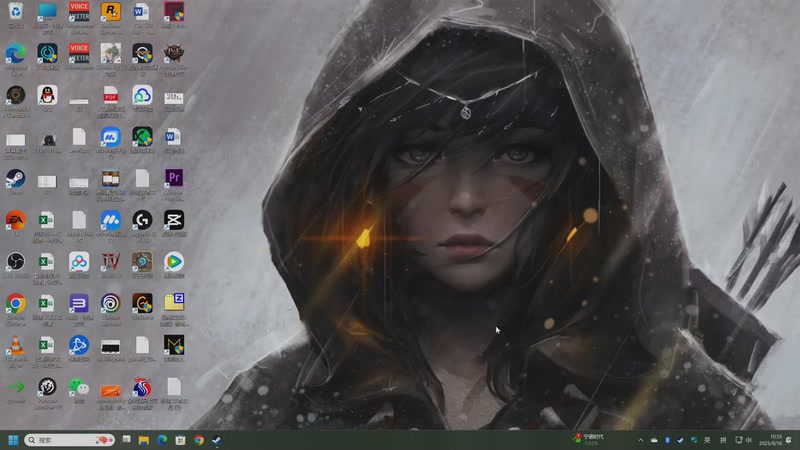The image size is (800, 450).
Task: Open Google Chrome from the taskbar
Action: tap(199, 440)
